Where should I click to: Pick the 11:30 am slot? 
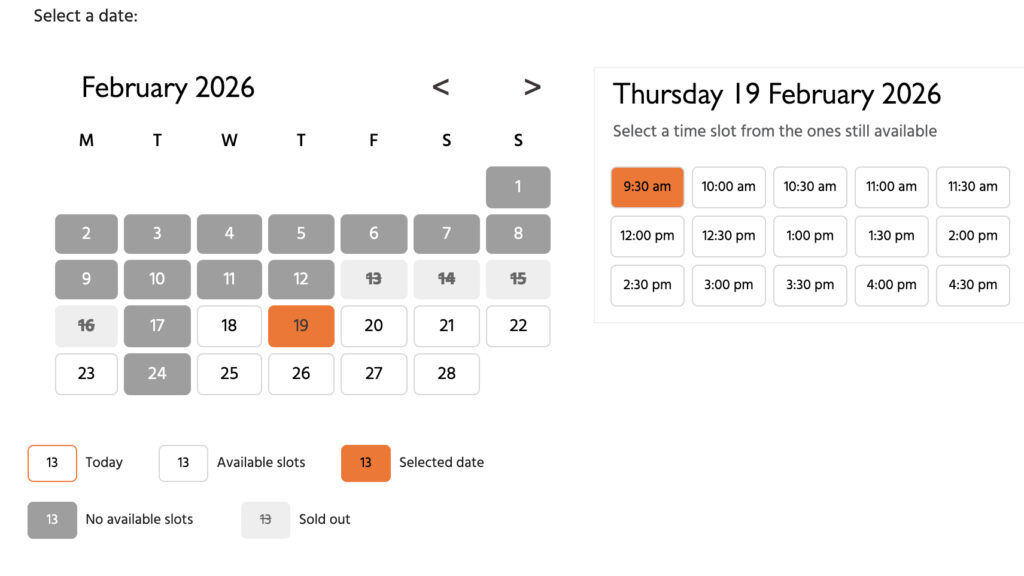[973, 187]
